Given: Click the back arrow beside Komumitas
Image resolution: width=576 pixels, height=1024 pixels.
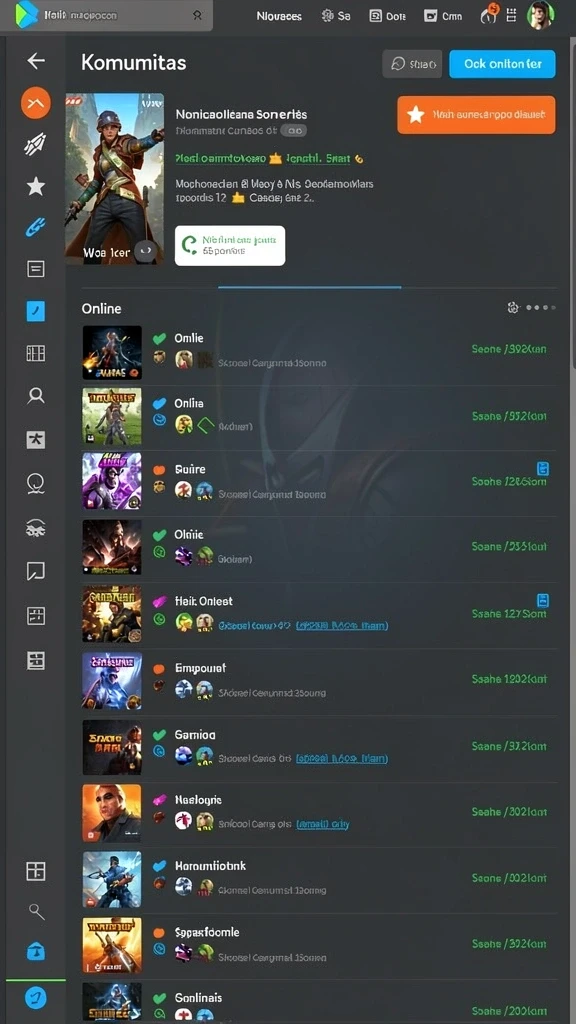Looking at the screenshot, I should pos(36,61).
